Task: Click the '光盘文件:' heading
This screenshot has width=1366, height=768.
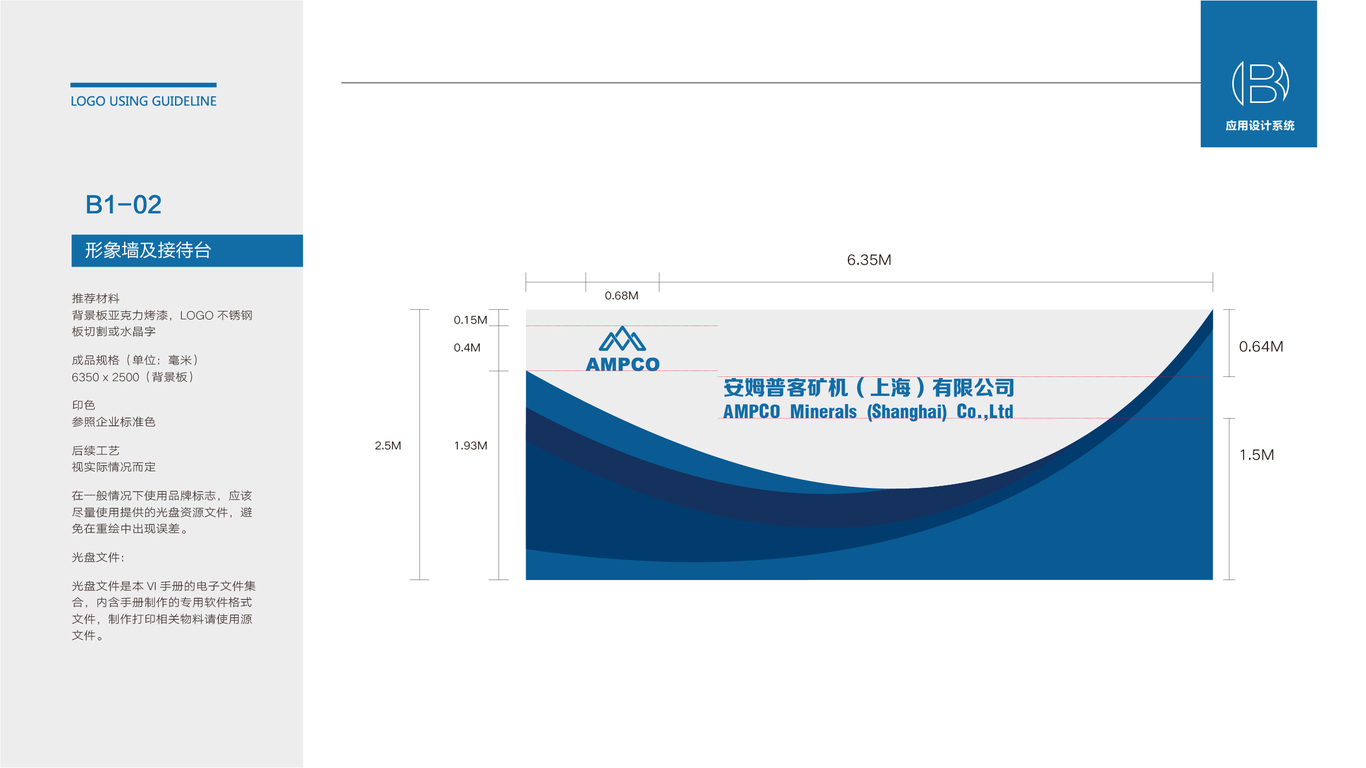Action: pos(99,557)
